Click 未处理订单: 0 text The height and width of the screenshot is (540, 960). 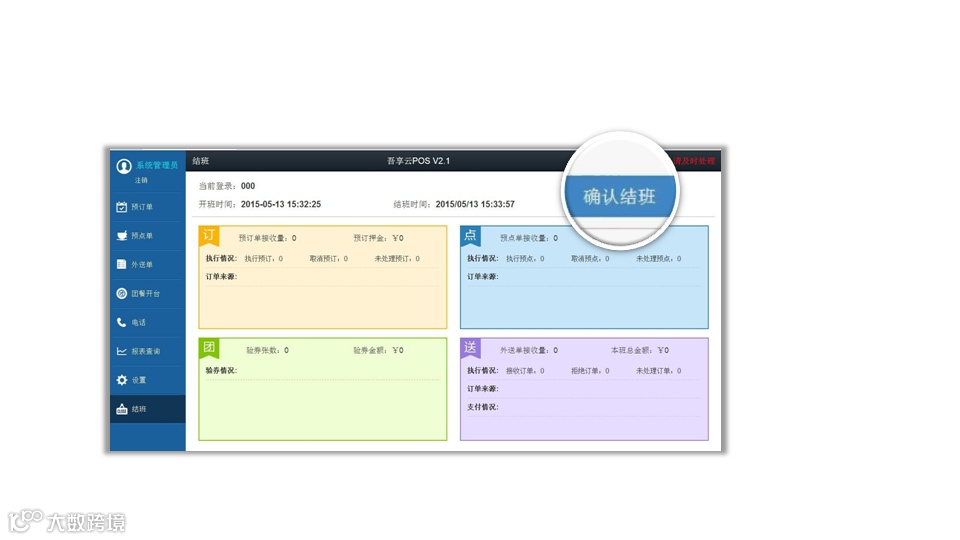click(659, 371)
